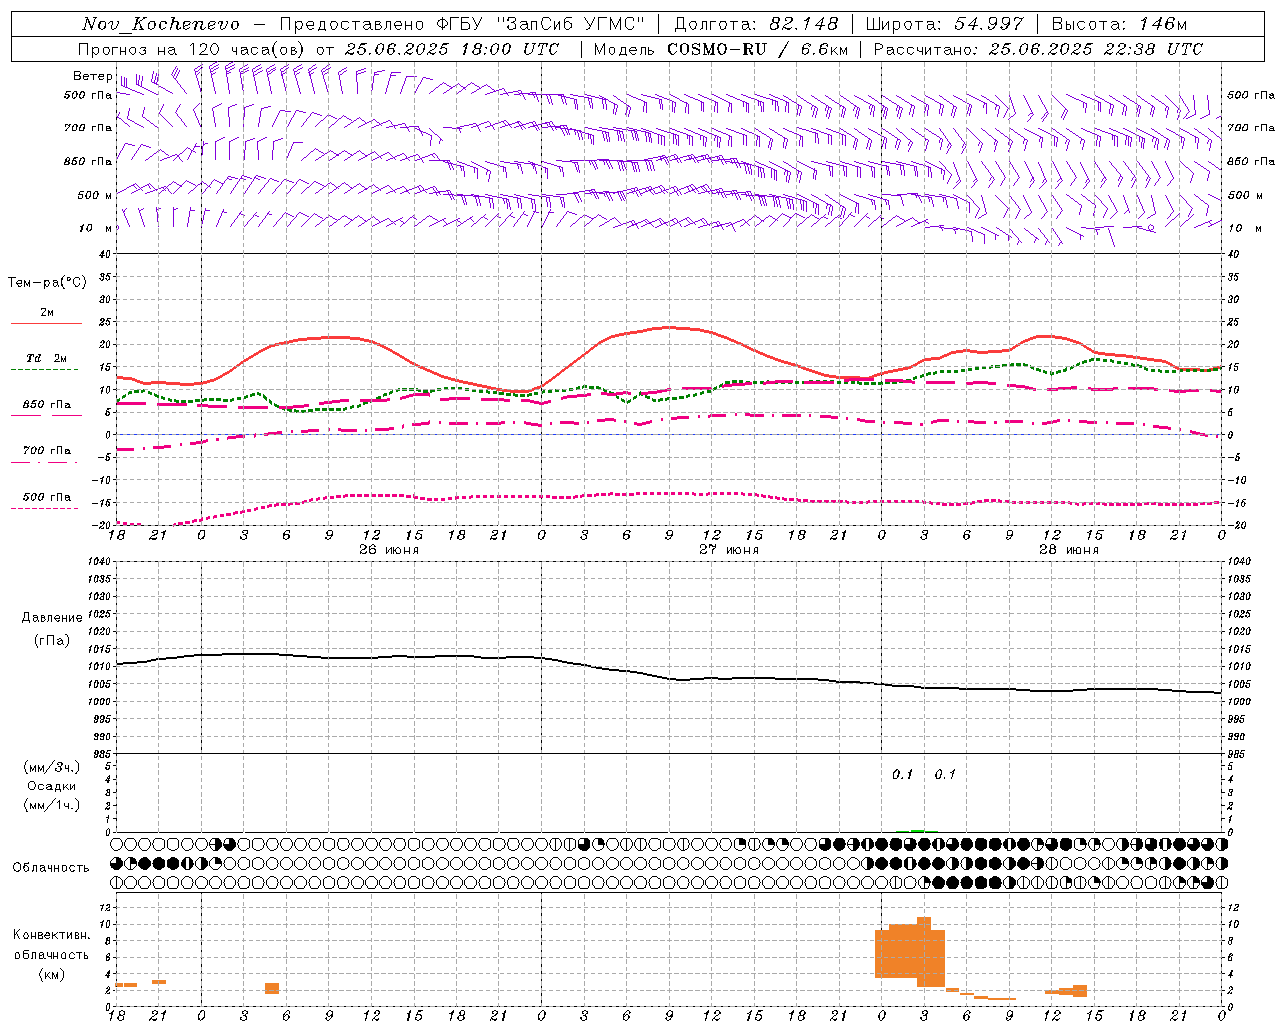
Task: Click the 'Td 2м' dew point legend label
Action: pyautogui.click(x=46, y=358)
